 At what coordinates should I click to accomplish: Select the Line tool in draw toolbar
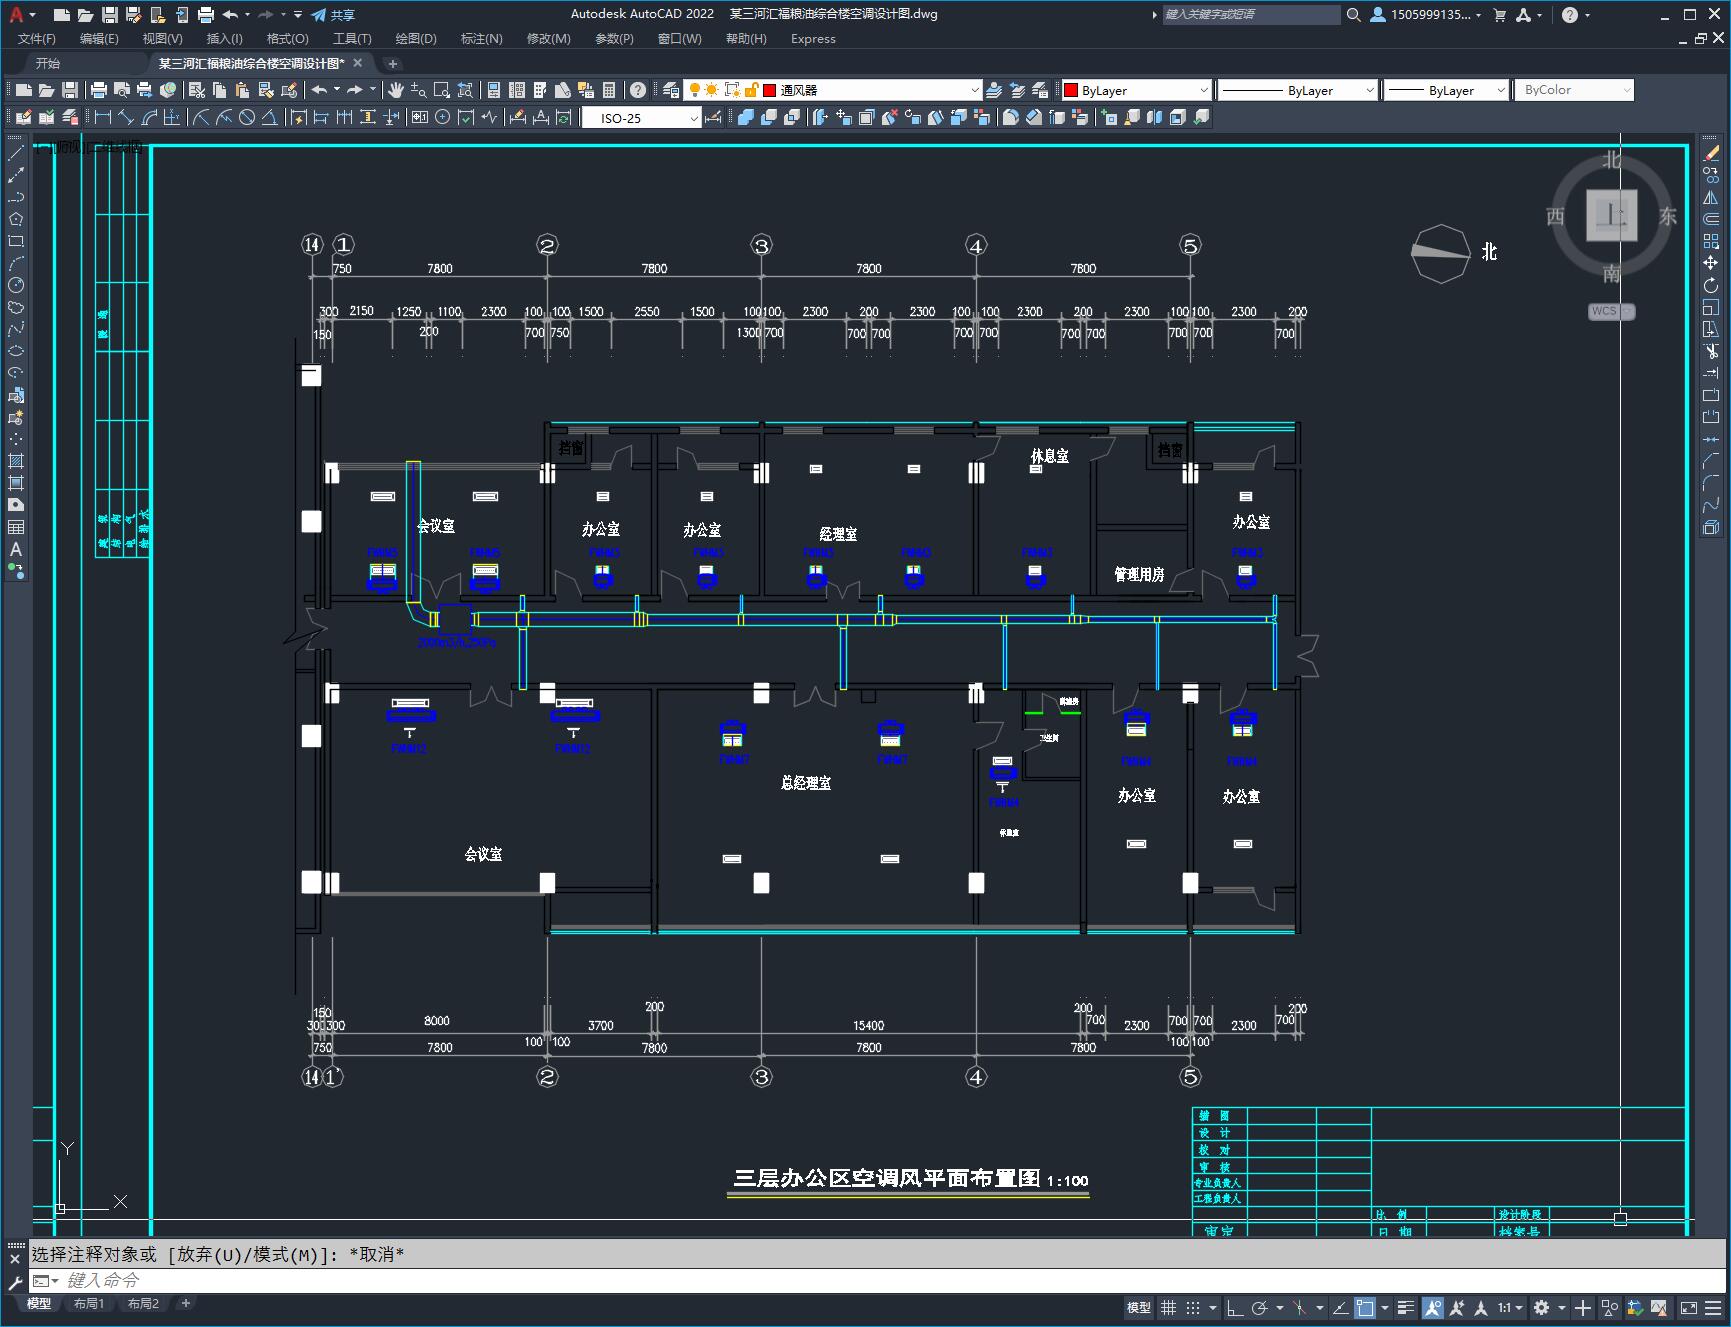pos(16,153)
